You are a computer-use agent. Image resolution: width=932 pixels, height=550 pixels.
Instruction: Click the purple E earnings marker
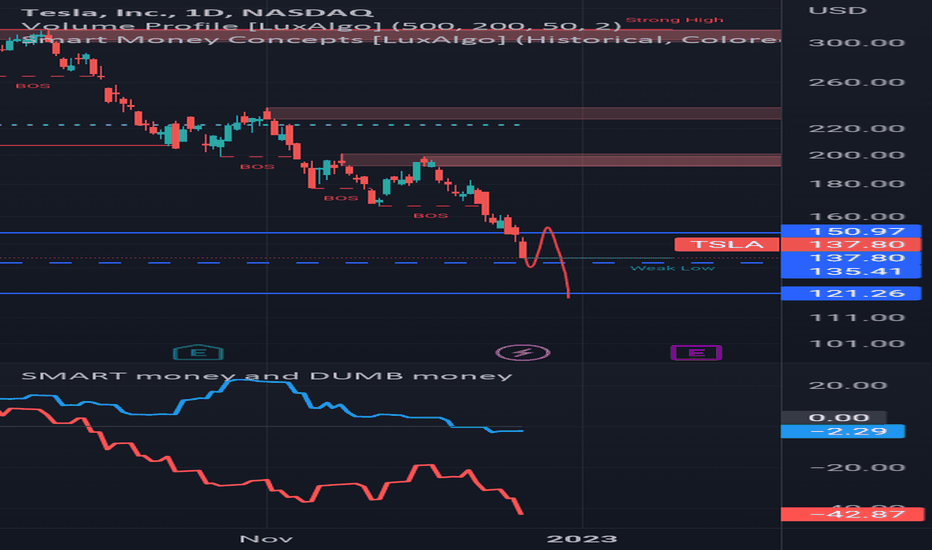click(696, 353)
